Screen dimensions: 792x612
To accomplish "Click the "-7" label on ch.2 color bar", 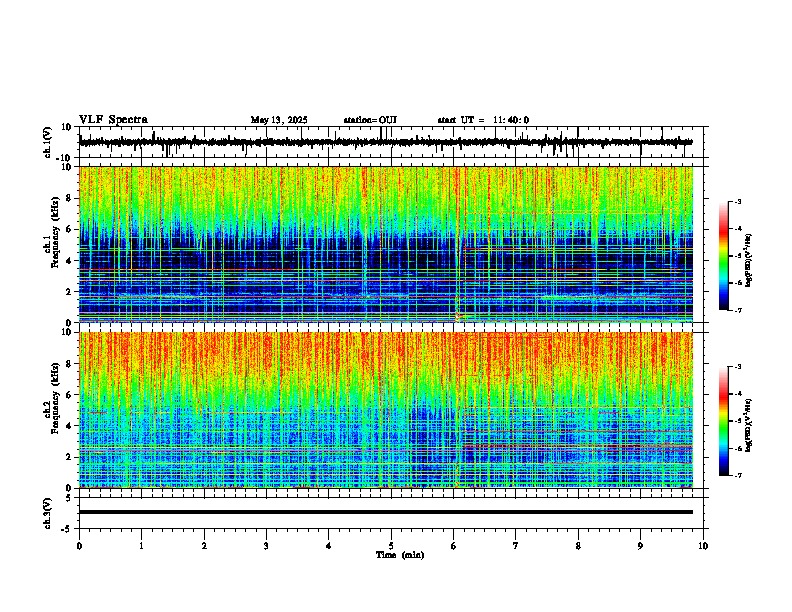I will tap(737, 476).
